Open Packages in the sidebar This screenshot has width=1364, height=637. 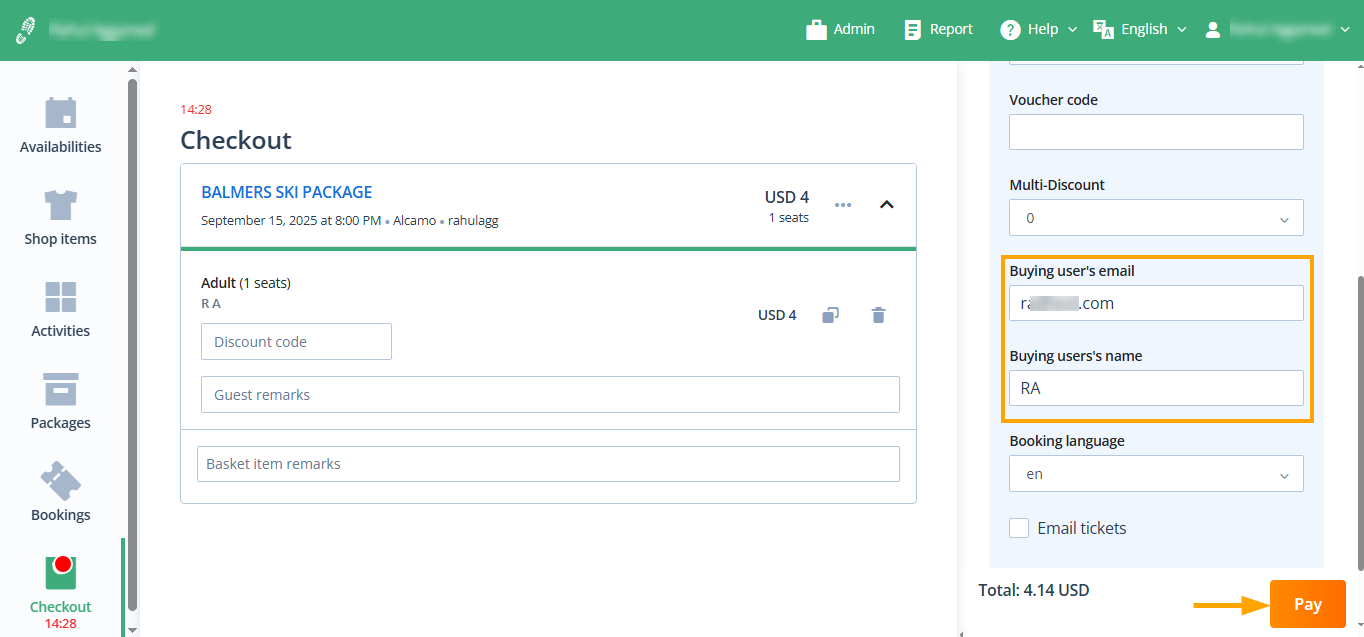pos(61,402)
